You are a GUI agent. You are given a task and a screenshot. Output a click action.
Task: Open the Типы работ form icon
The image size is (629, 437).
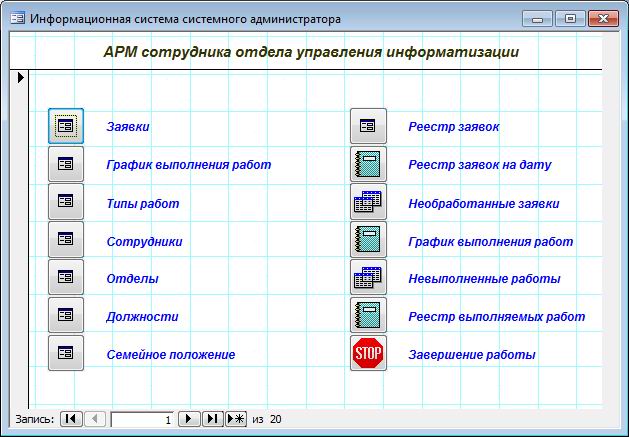click(66, 202)
